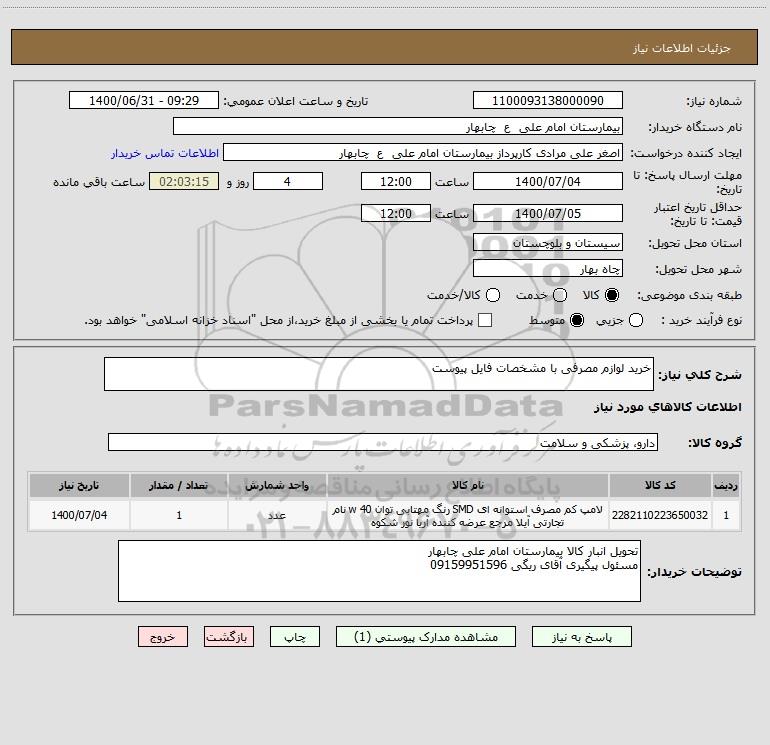The height and width of the screenshot is (745, 770).
Task: Open اطلاعات تماس خریدار link
Action: click(165, 153)
